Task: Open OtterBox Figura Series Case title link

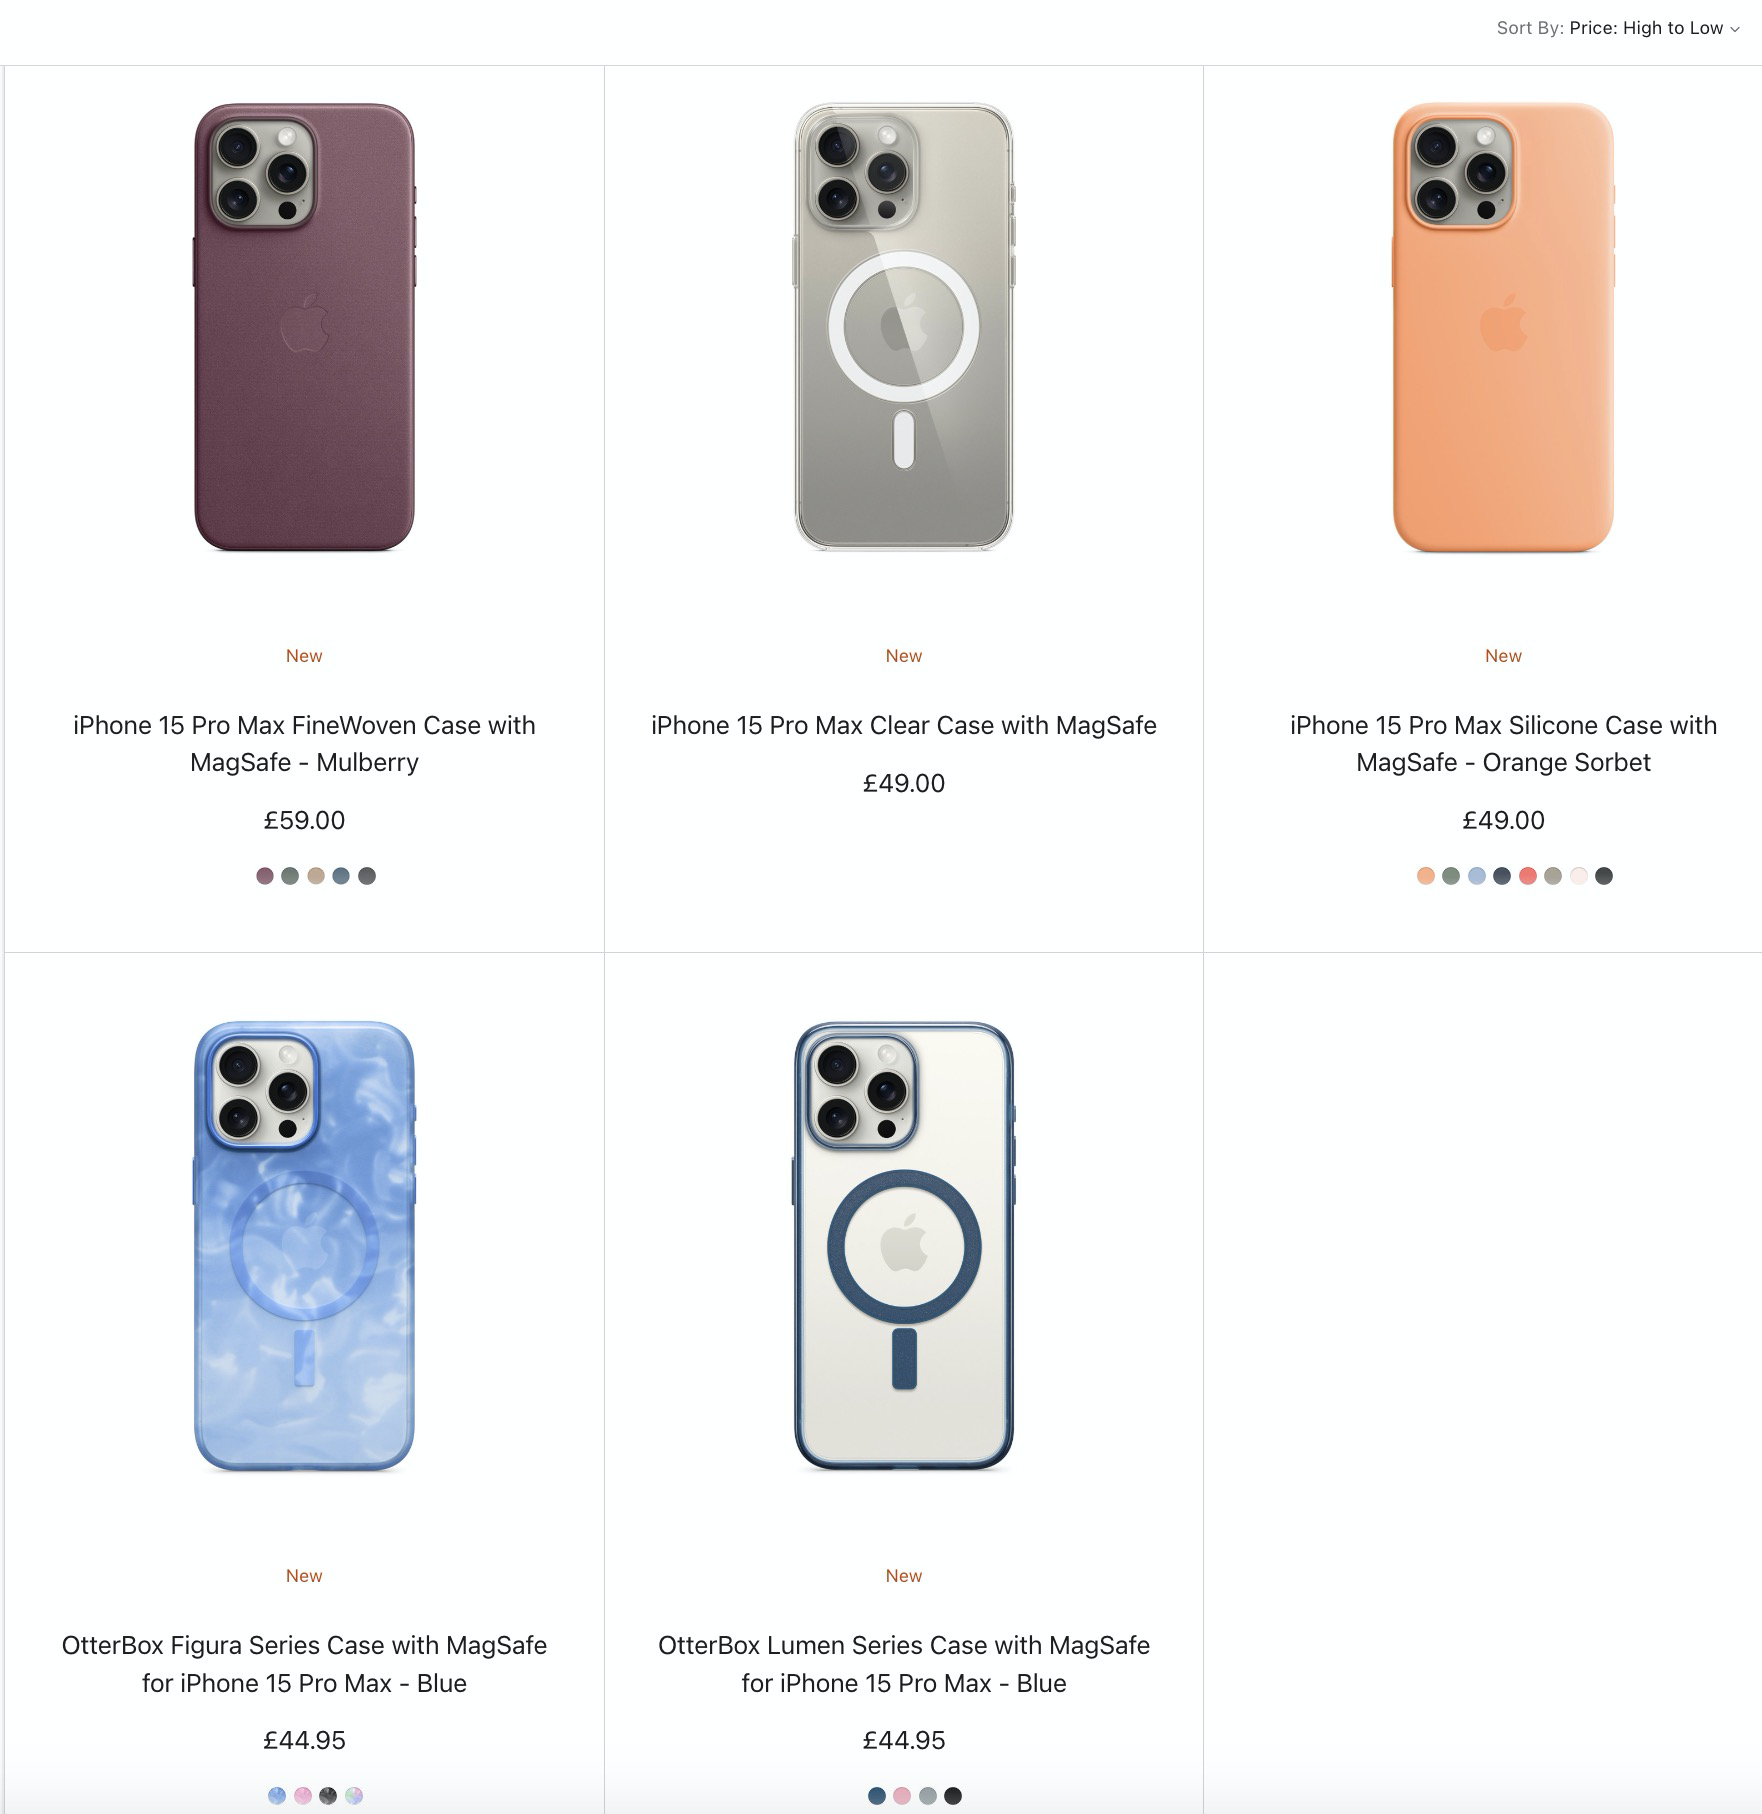Action: [304, 1664]
